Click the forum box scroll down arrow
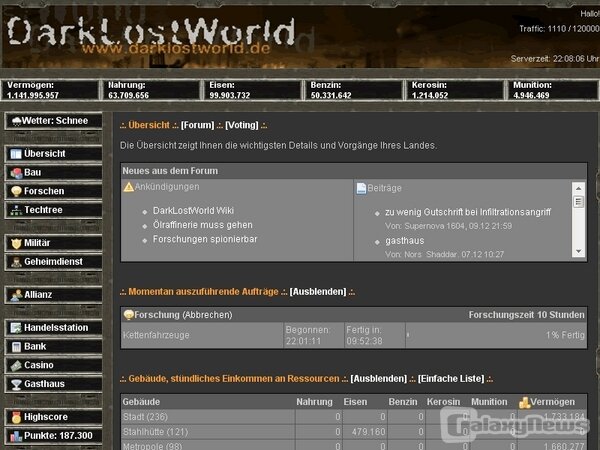 point(578,251)
